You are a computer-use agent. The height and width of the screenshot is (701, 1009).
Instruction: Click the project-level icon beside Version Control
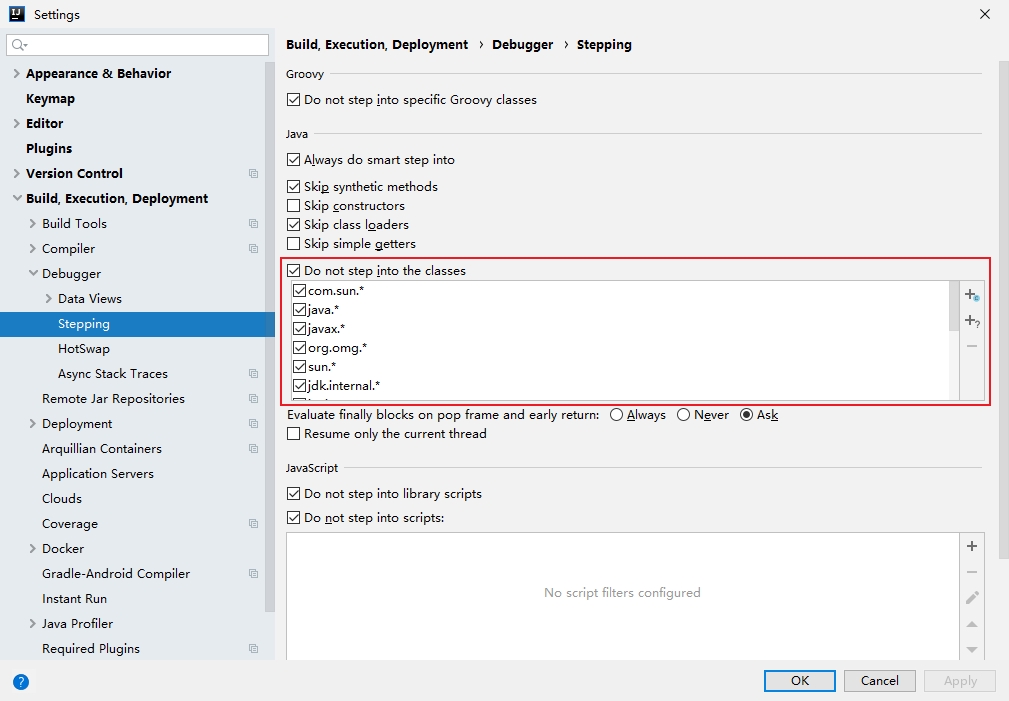click(x=253, y=174)
